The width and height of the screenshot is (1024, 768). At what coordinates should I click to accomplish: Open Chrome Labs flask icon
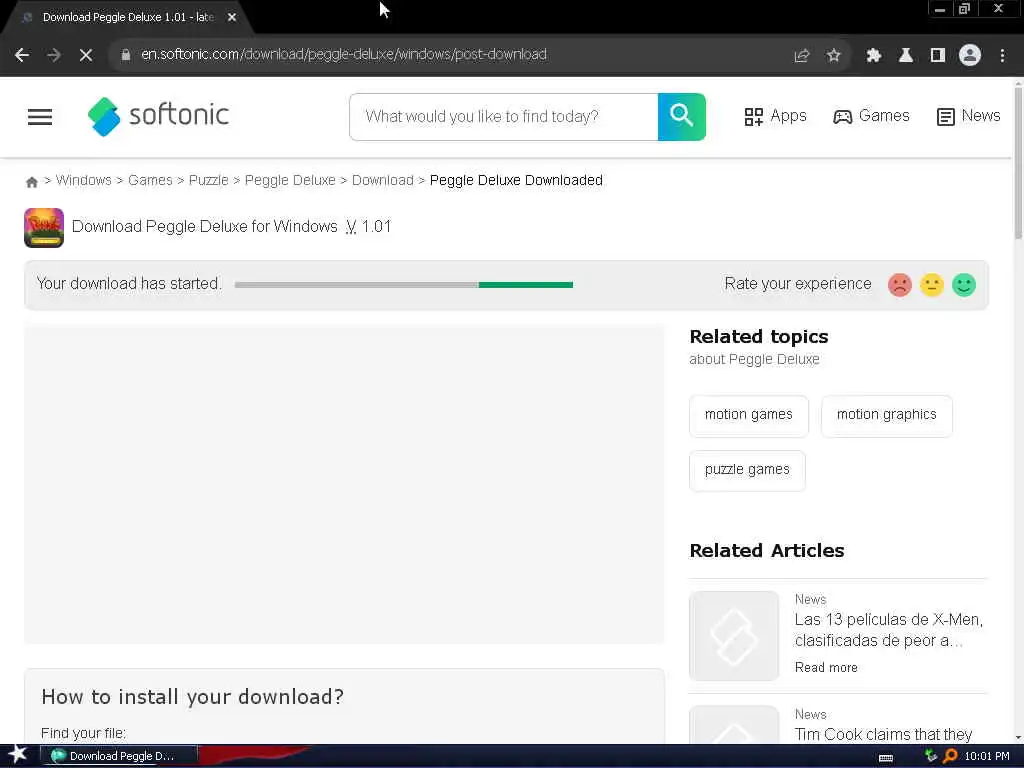(905, 55)
